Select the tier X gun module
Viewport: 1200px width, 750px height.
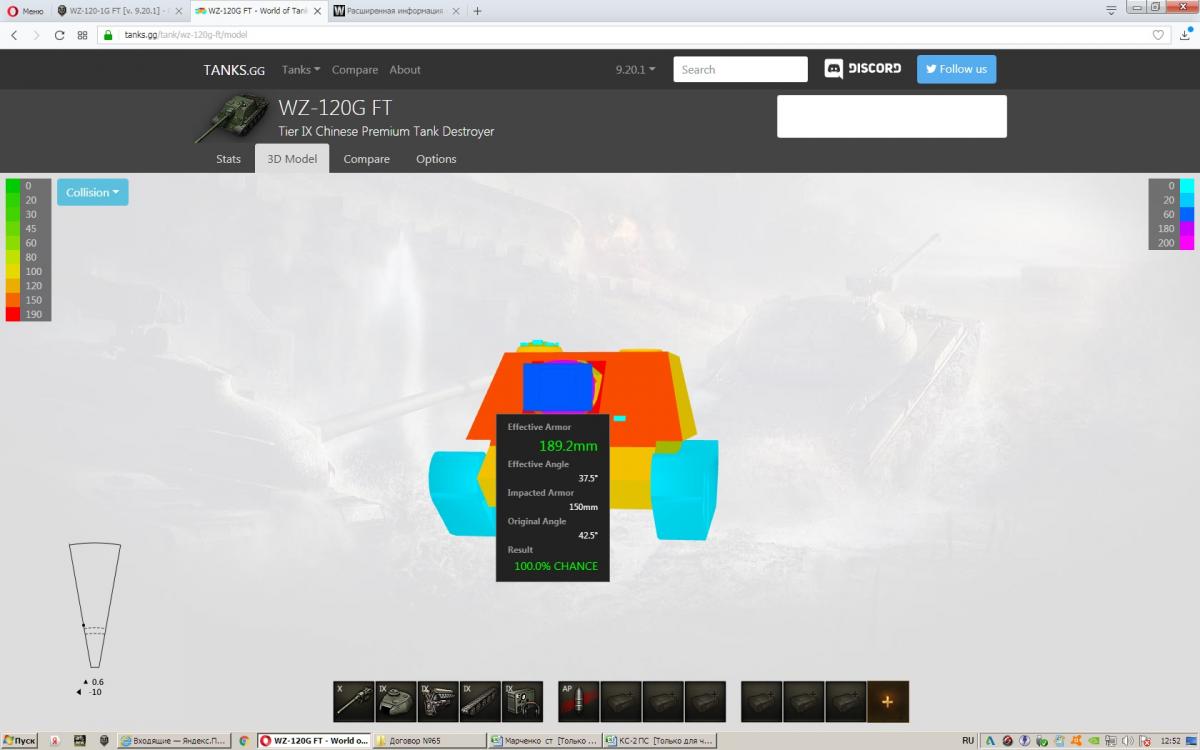tap(353, 701)
